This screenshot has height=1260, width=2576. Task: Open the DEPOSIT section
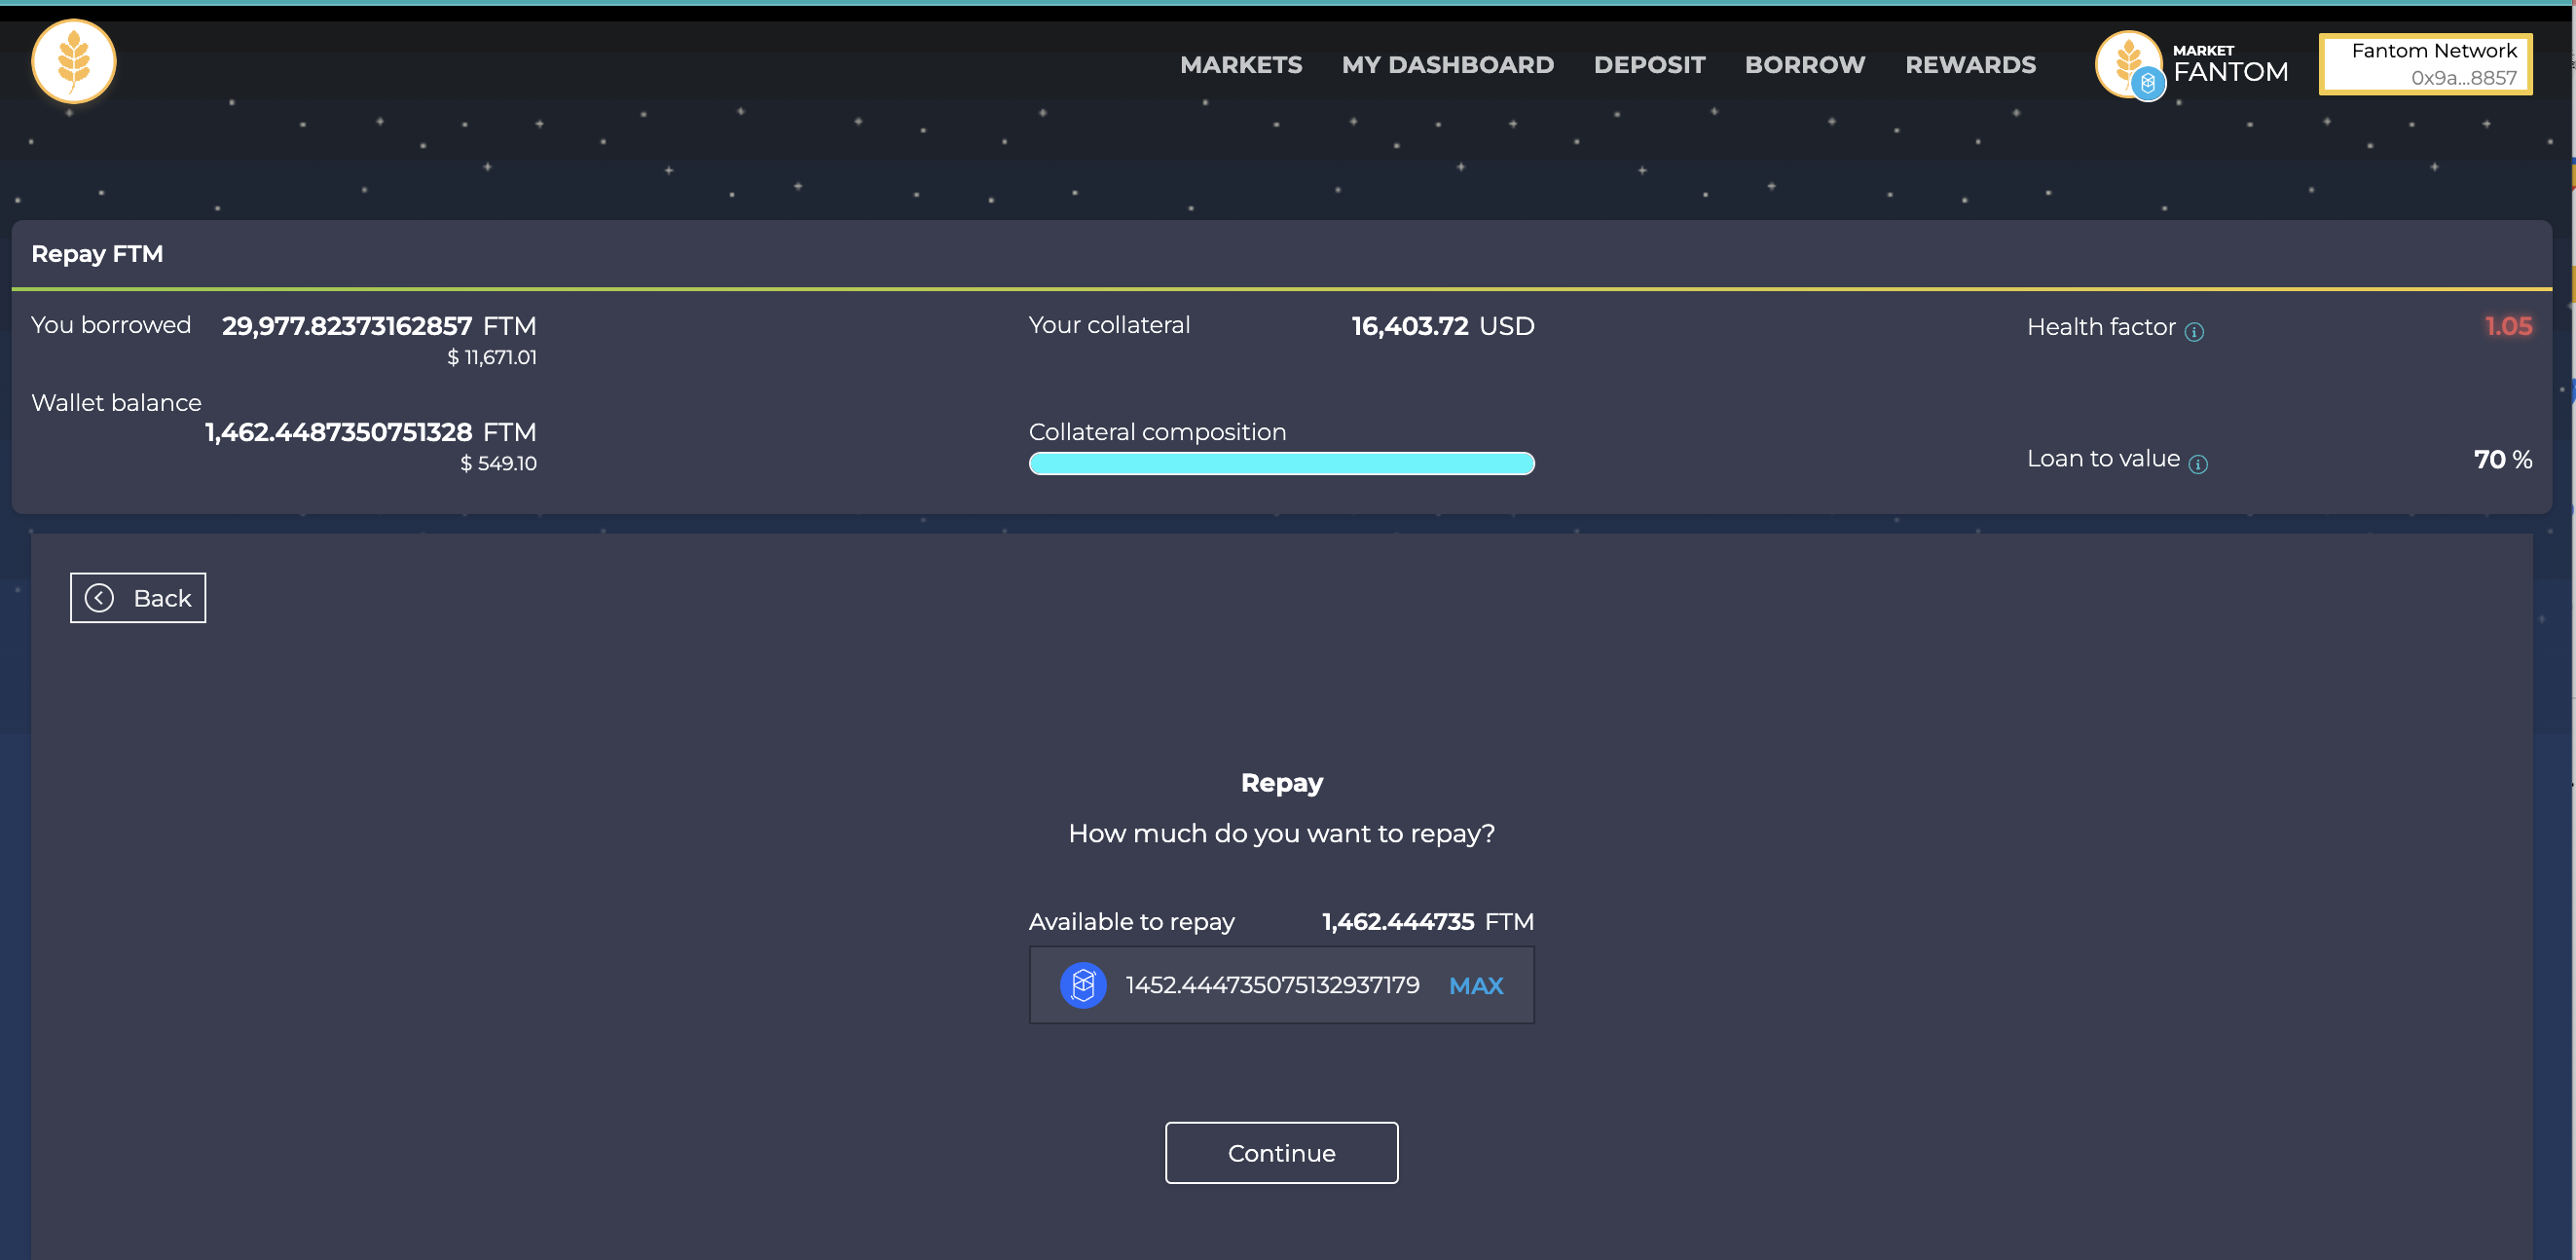1648,65
